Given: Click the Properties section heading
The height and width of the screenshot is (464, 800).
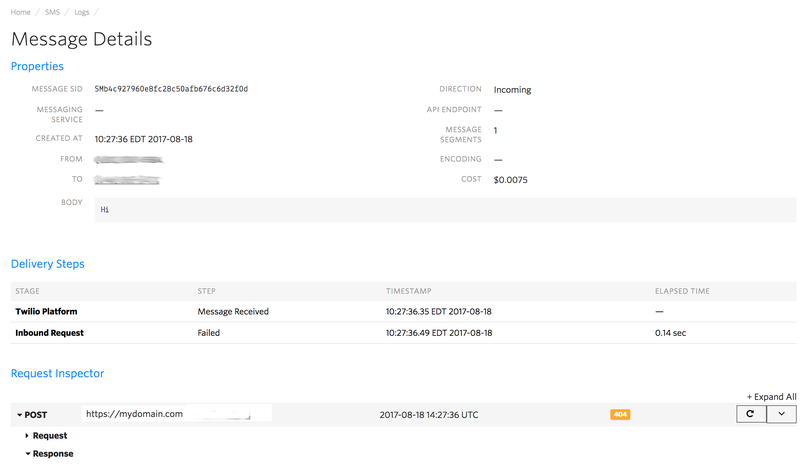Looking at the screenshot, I should click(37, 66).
